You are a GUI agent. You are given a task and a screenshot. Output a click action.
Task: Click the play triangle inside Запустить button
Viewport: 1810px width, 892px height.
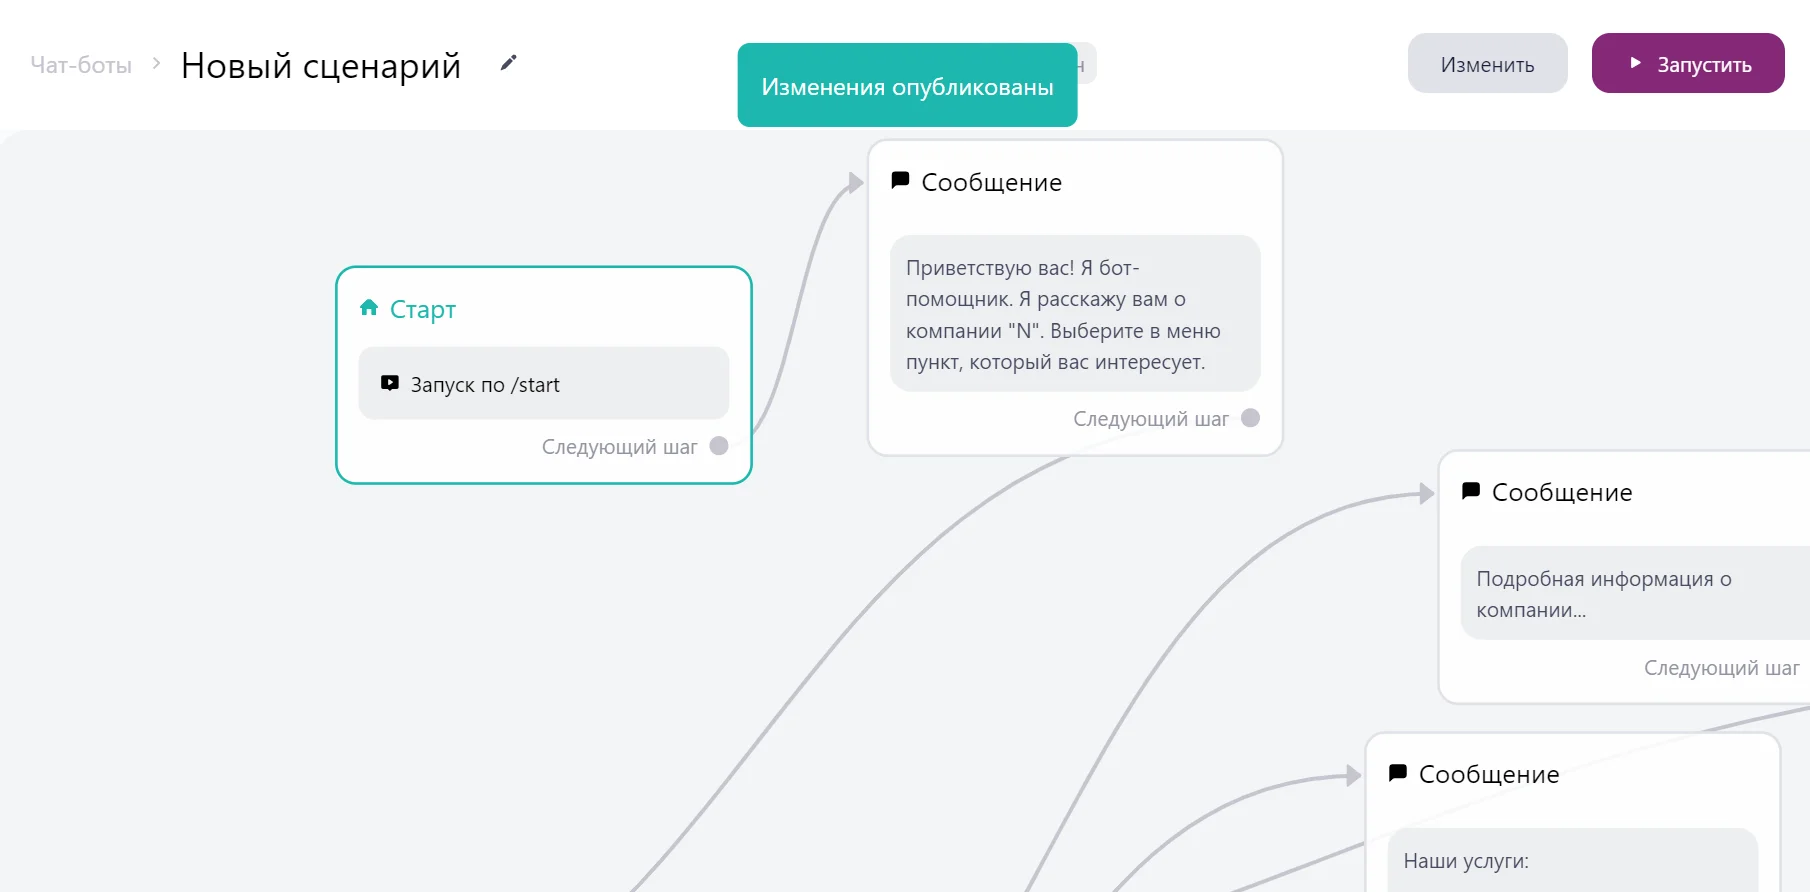click(x=1635, y=63)
